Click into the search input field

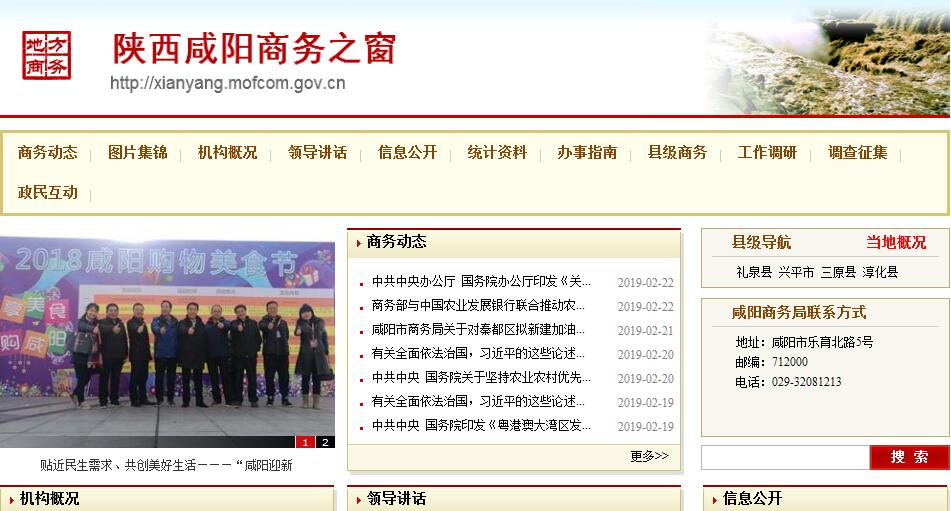click(x=785, y=458)
